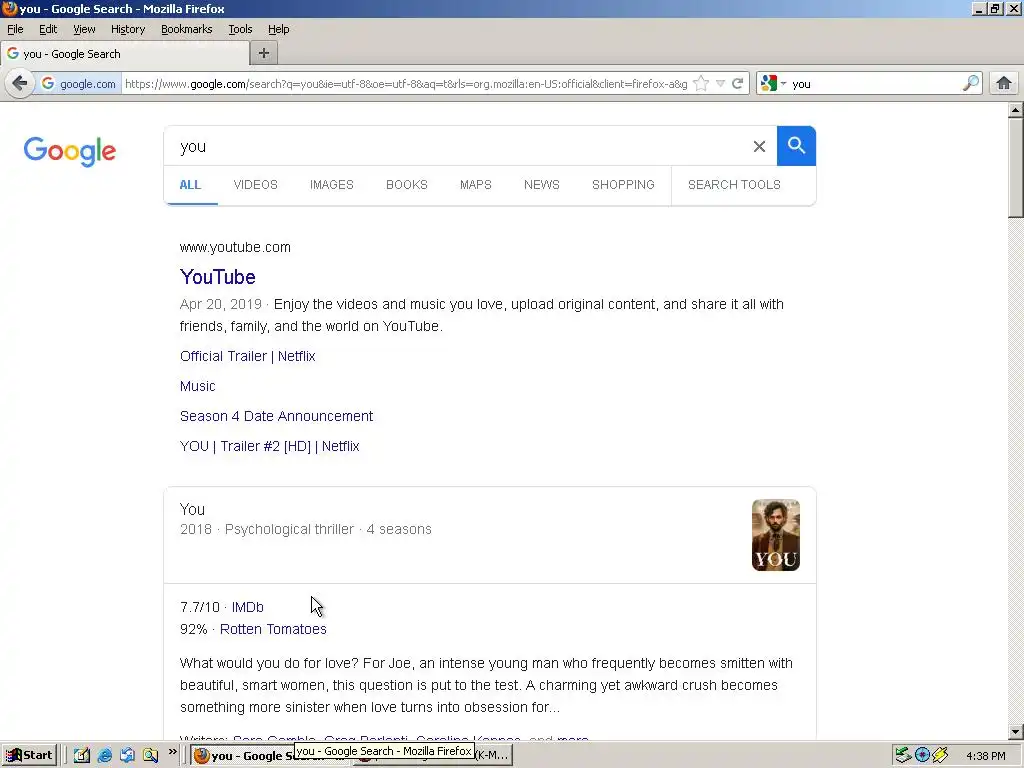Click the www.youtube.com result URL text
This screenshot has height=768, width=1024.
point(235,248)
